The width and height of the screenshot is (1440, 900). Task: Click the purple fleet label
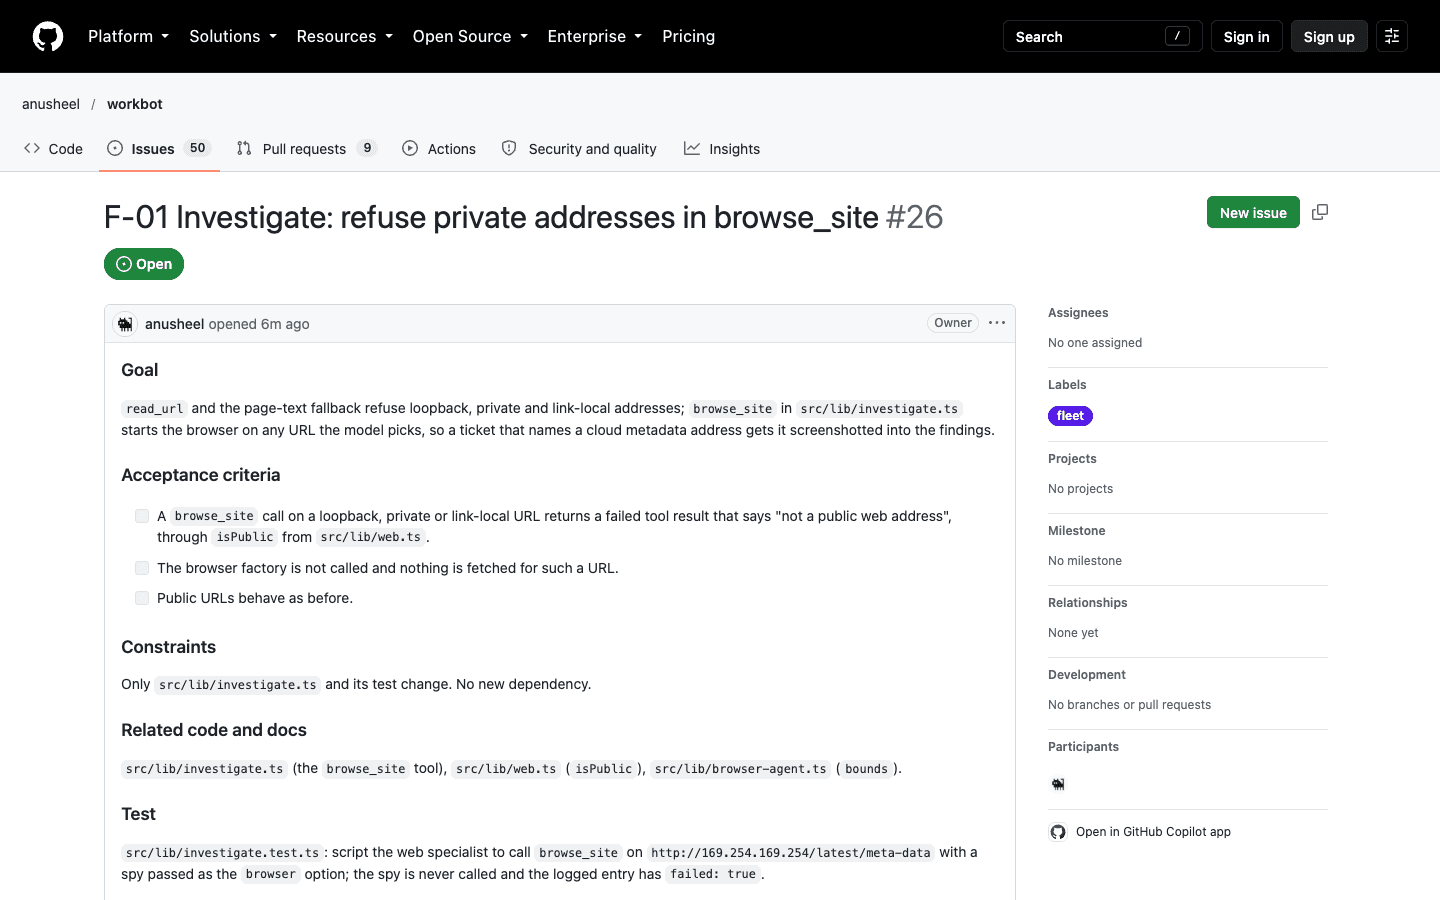1070,416
